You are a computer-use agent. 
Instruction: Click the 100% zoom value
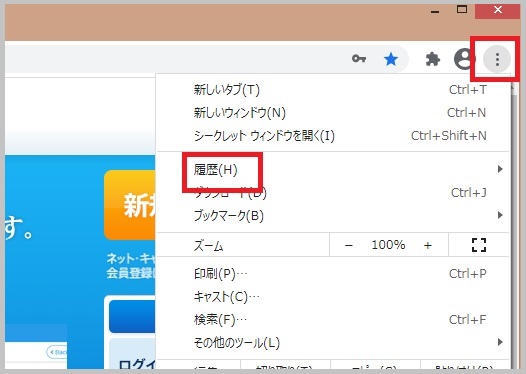[x=388, y=245]
